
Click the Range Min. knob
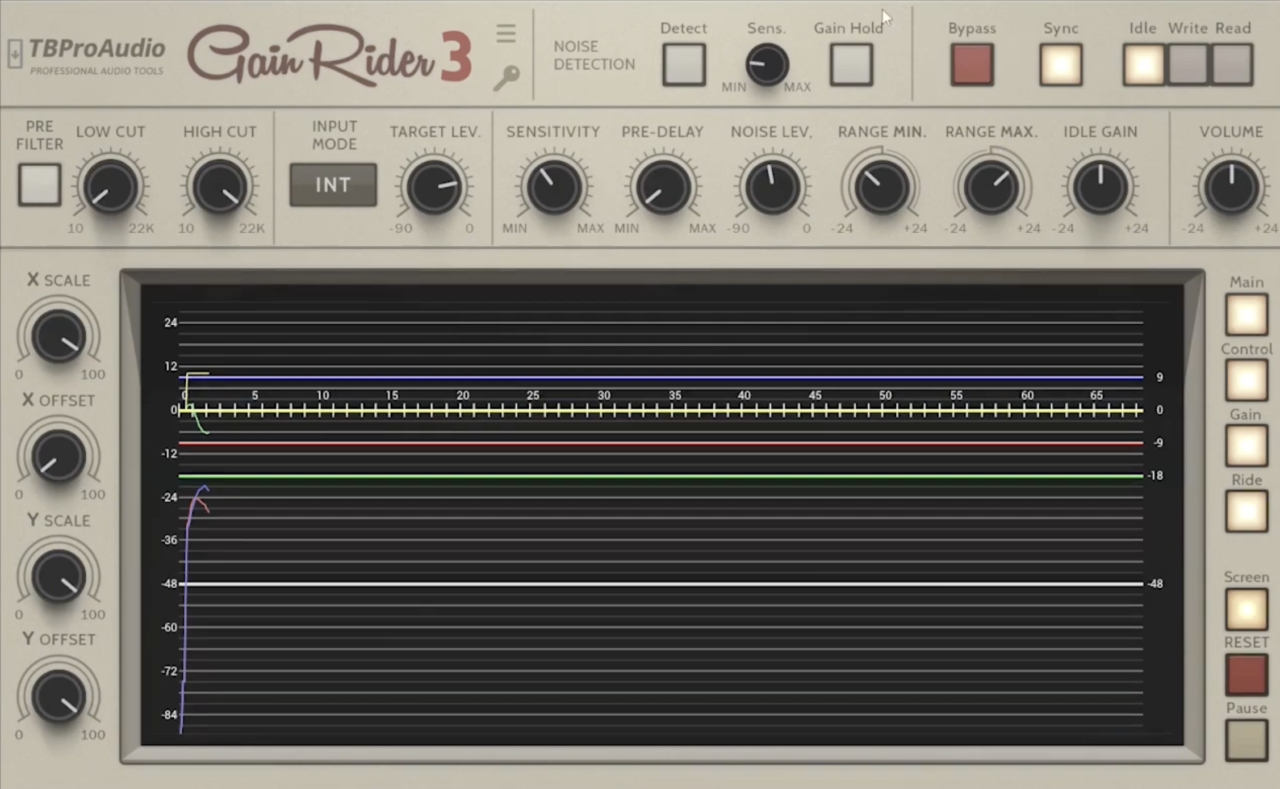point(882,186)
